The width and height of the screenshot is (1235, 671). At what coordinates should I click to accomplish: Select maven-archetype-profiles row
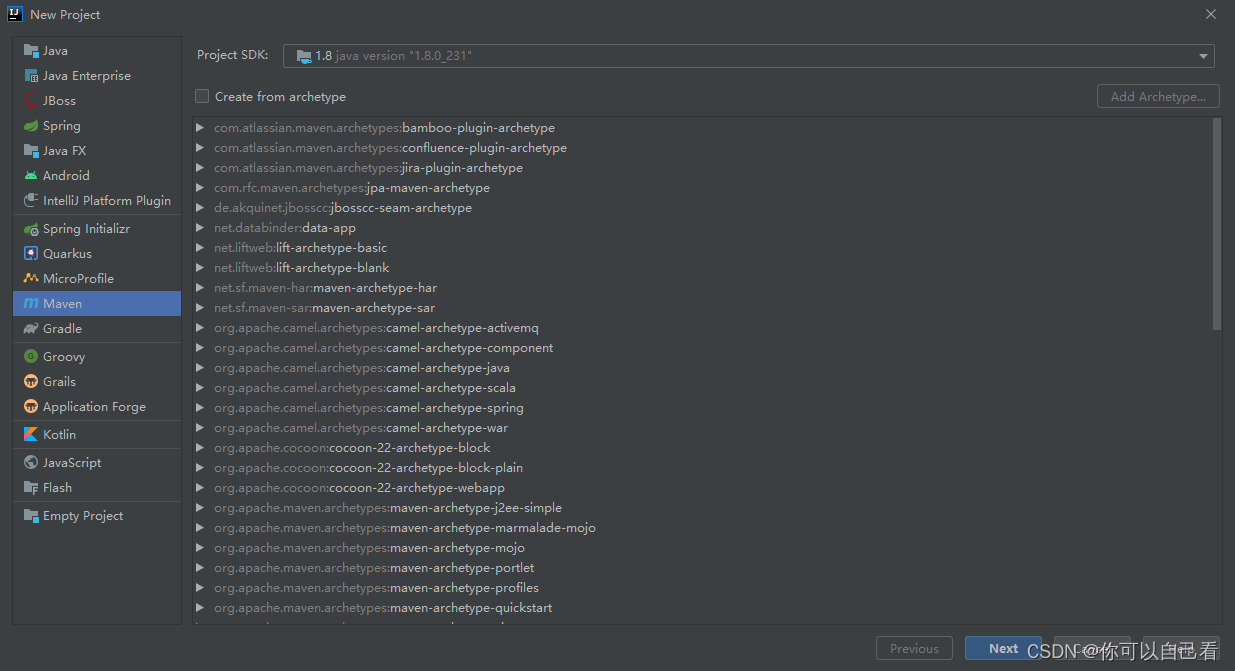[x=702, y=588]
